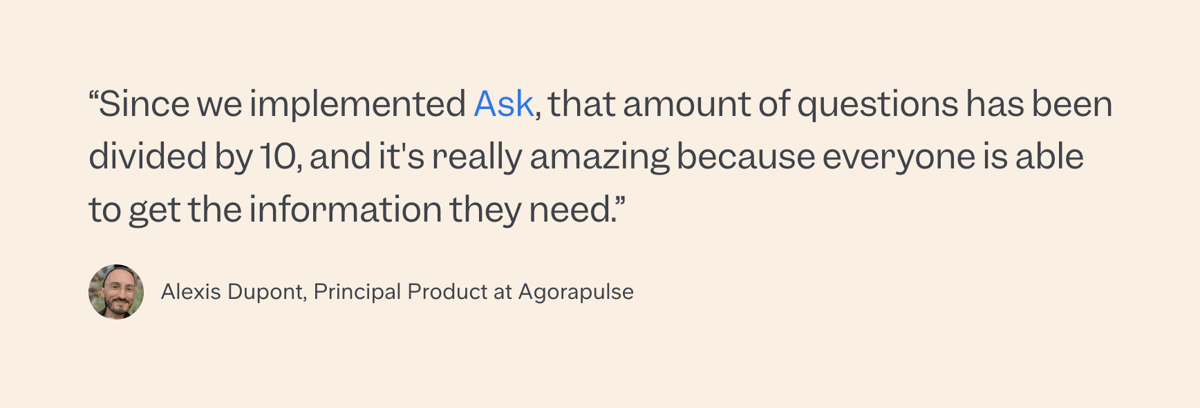Click Alexis Dupont's avatar photo
The width and height of the screenshot is (1200, 408).
(116, 292)
